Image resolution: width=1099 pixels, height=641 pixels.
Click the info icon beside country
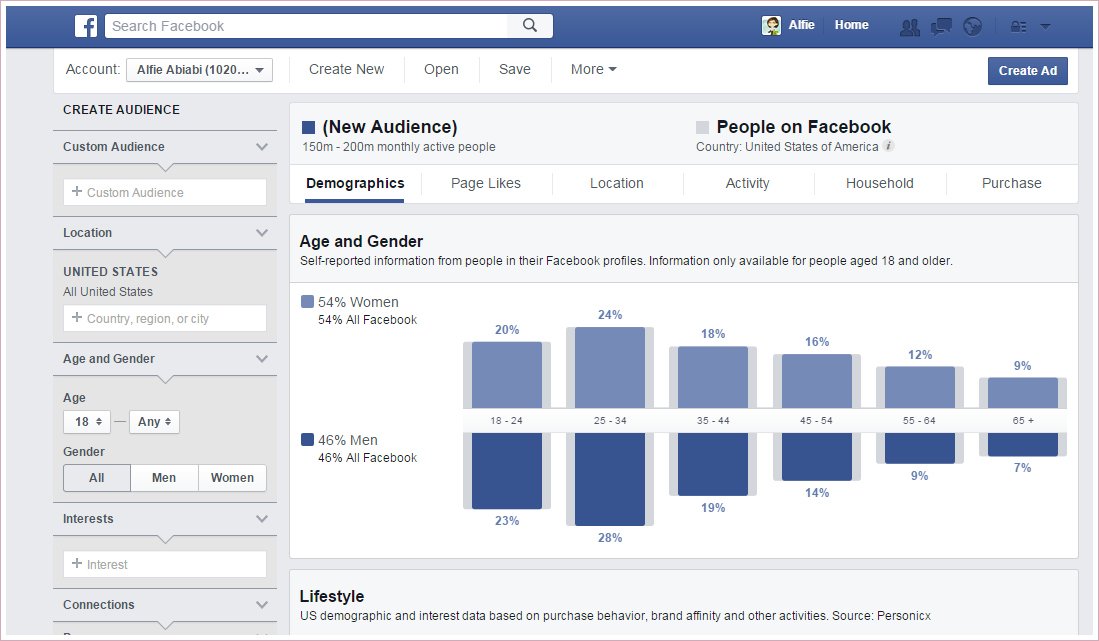[889, 146]
